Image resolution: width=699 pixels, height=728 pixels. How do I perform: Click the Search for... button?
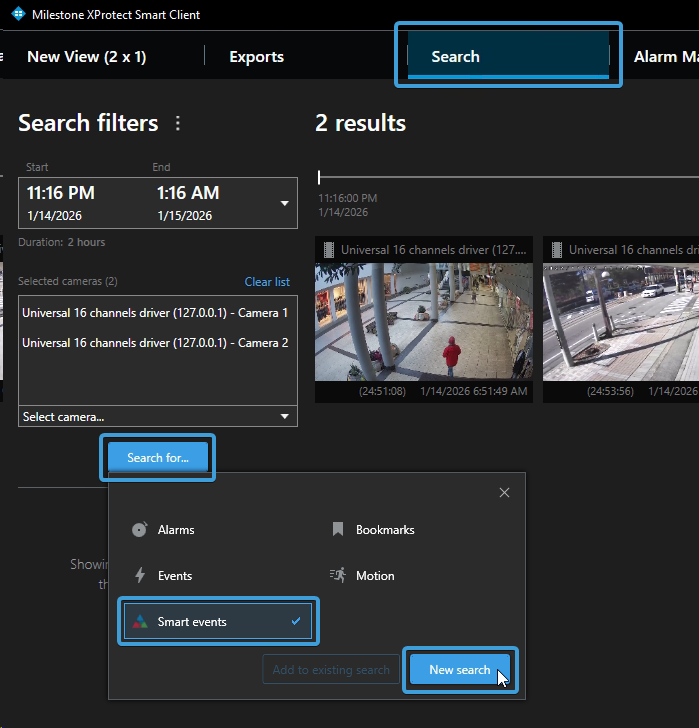pos(158,457)
